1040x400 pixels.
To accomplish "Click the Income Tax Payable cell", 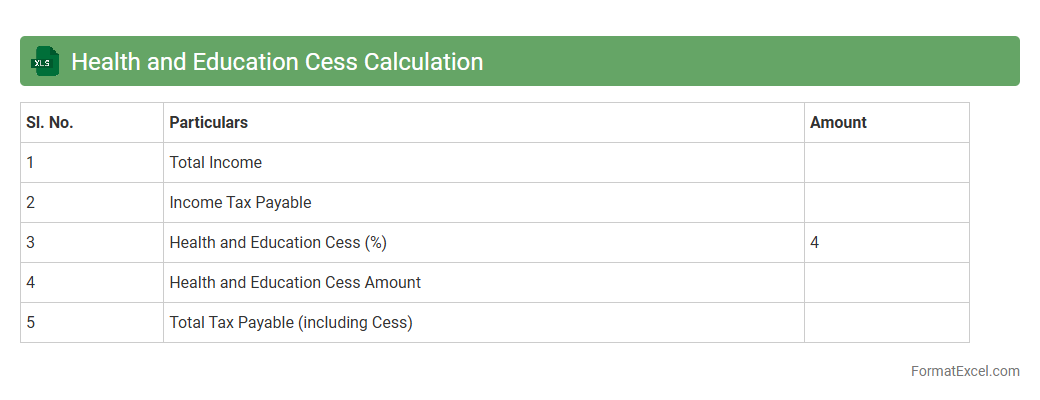I will pos(240,203).
